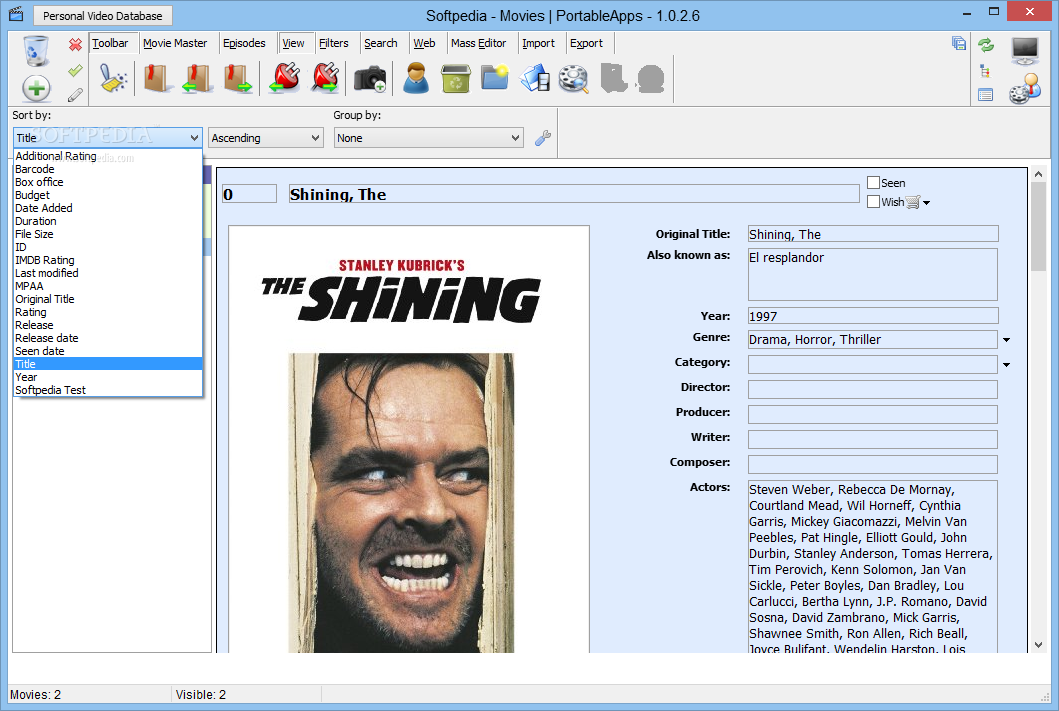Open the Group by None combo box
The width and height of the screenshot is (1059, 711).
coord(428,138)
